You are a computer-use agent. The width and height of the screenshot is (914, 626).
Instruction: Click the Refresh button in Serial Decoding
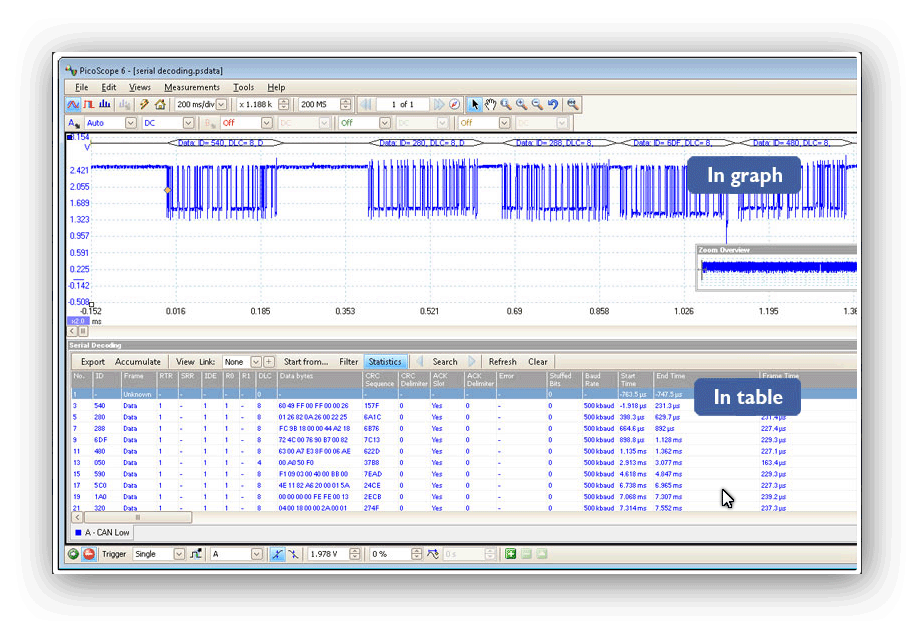(502, 362)
